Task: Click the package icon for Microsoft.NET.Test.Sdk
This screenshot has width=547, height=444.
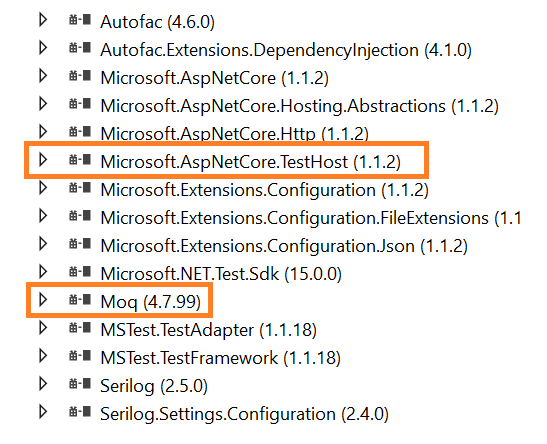Action: (80, 271)
